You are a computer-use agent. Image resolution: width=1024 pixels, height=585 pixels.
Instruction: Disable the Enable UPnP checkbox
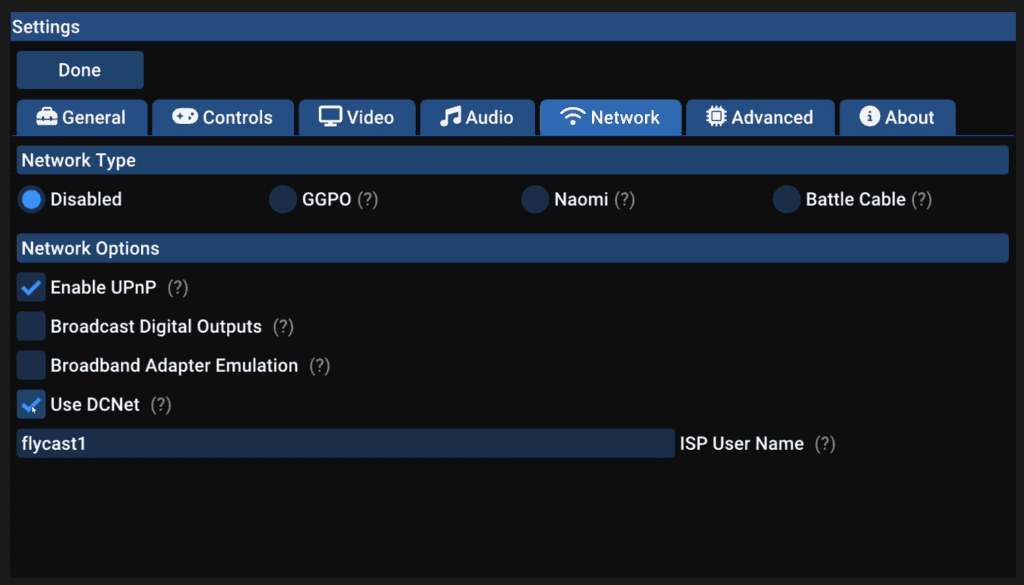(31, 287)
